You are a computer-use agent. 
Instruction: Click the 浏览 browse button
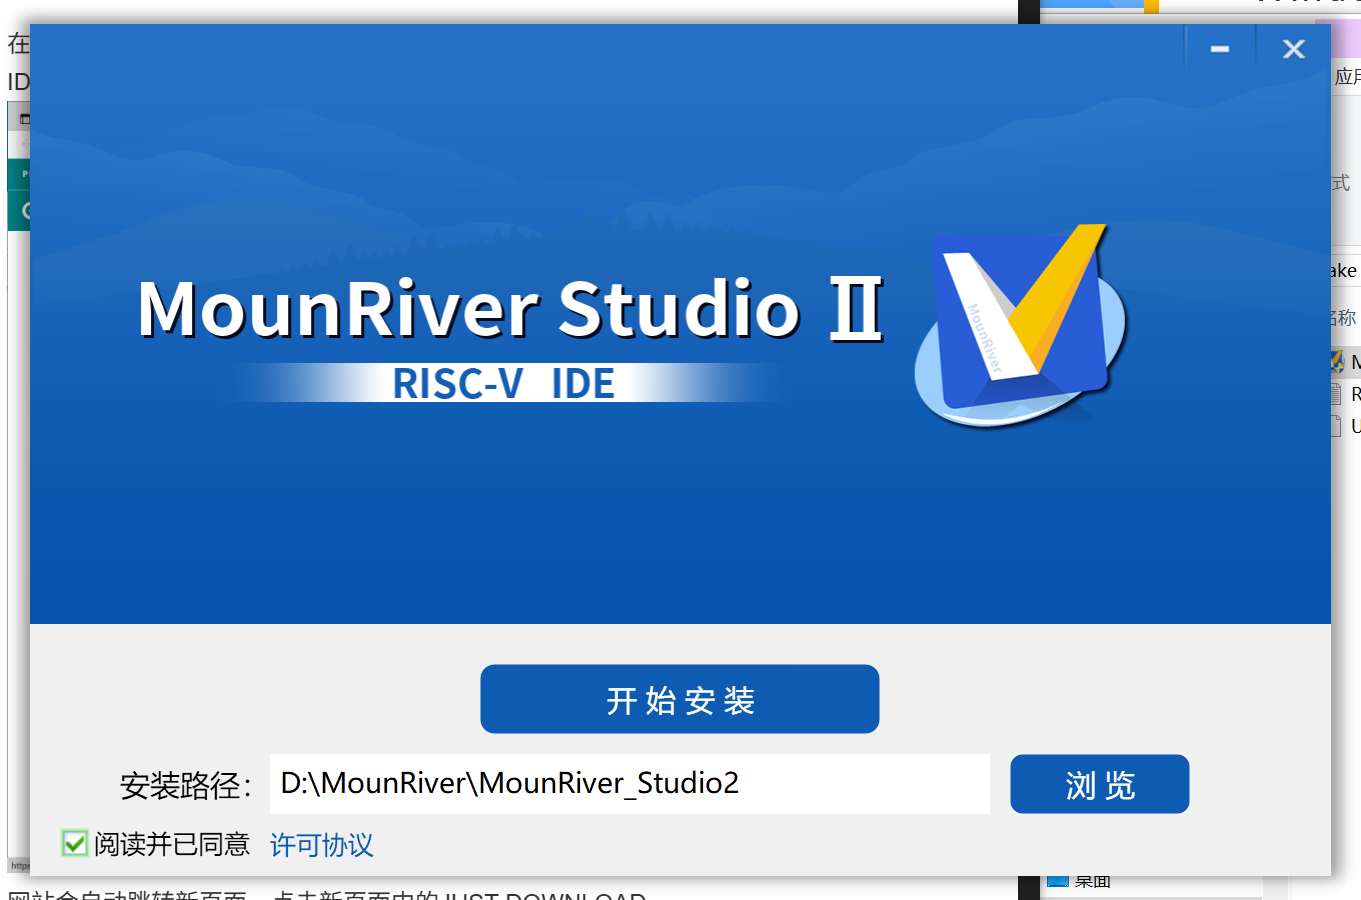[1099, 784]
